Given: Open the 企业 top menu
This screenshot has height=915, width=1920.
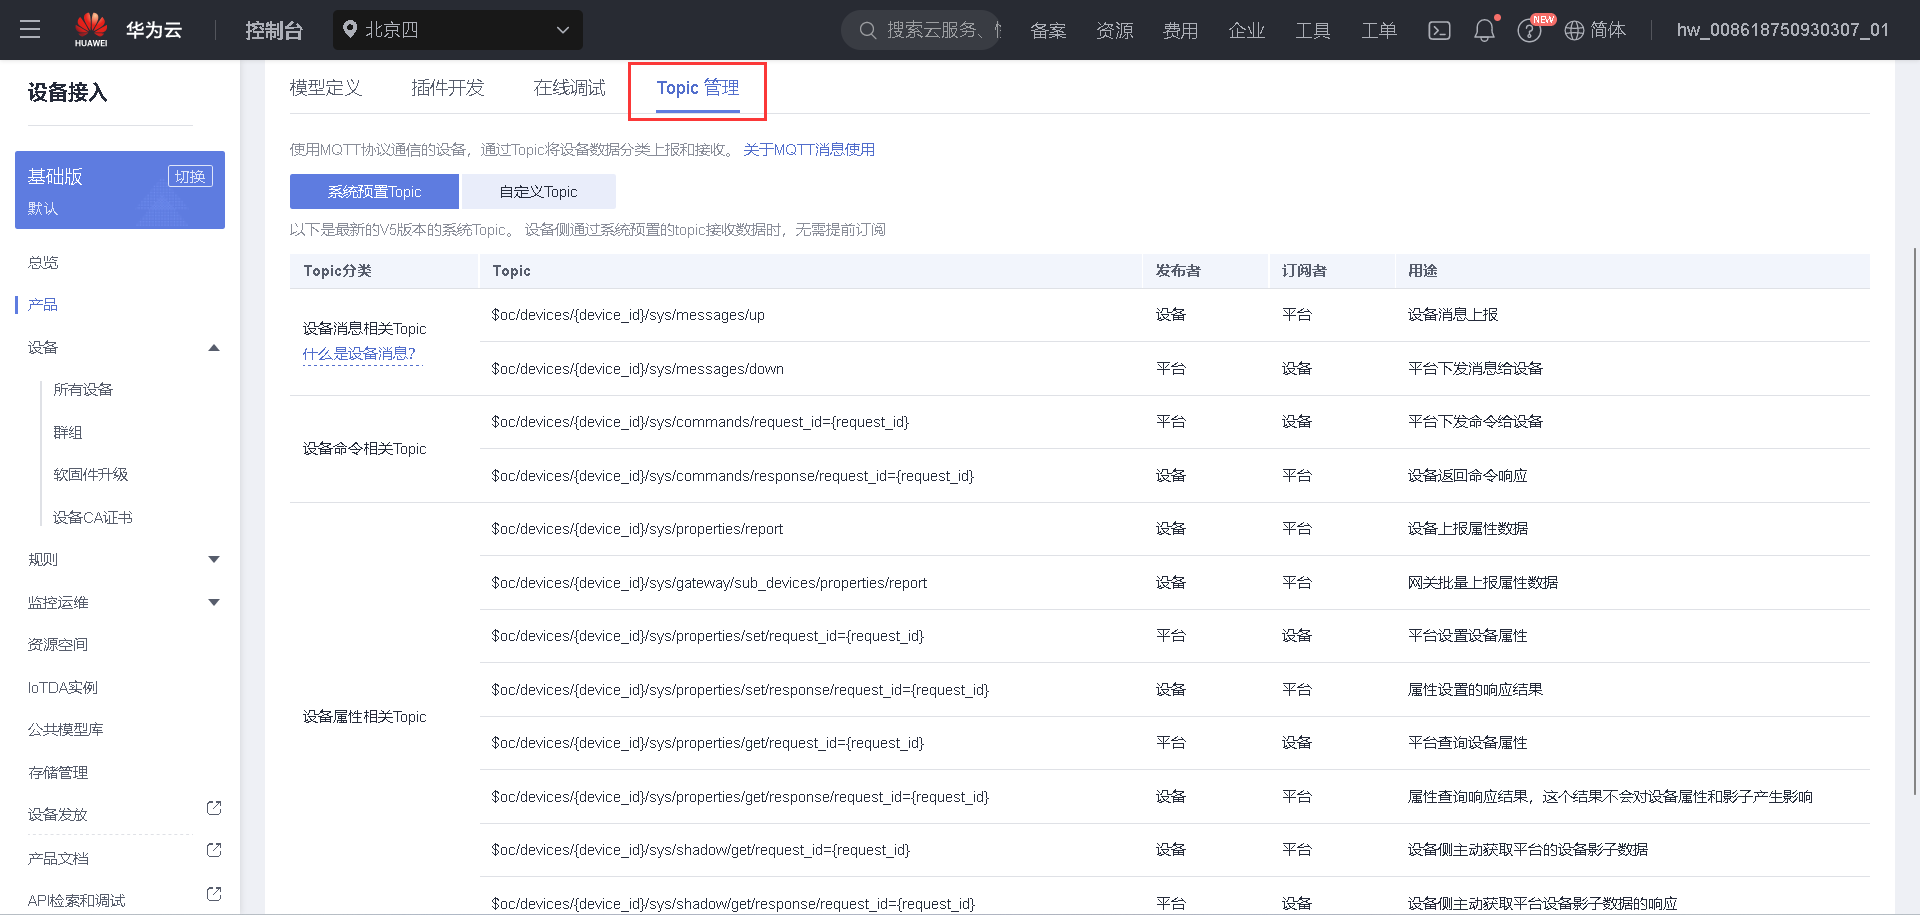Looking at the screenshot, I should point(1246,31).
